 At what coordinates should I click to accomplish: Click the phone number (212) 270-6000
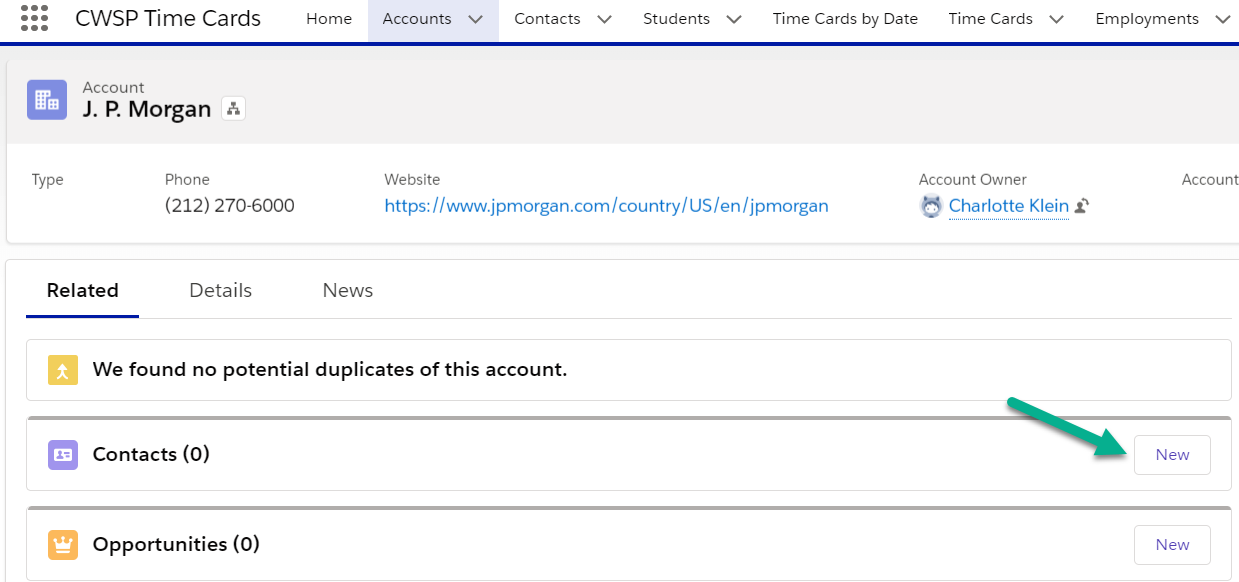(230, 206)
